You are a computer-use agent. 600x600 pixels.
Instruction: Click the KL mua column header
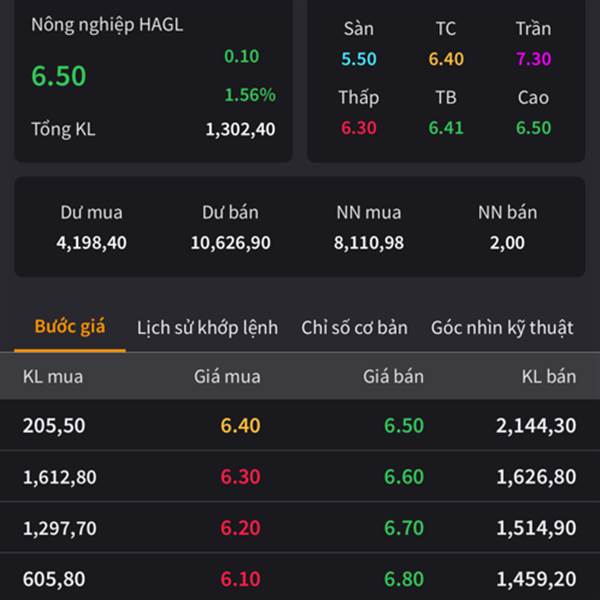(x=53, y=376)
